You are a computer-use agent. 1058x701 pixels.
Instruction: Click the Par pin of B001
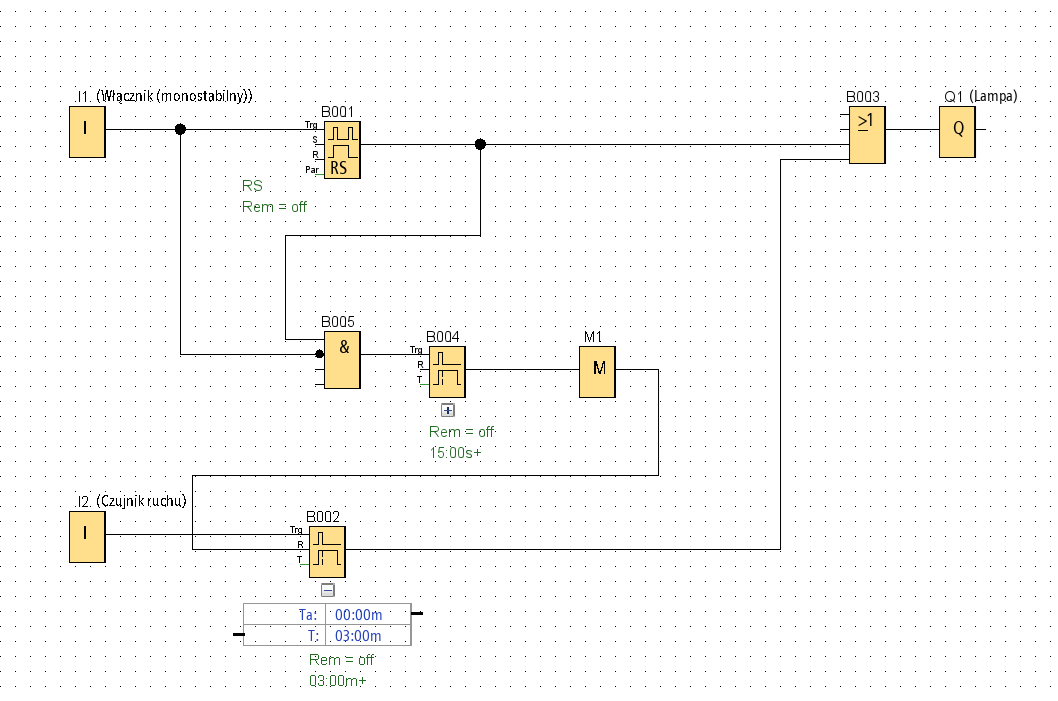(311, 170)
